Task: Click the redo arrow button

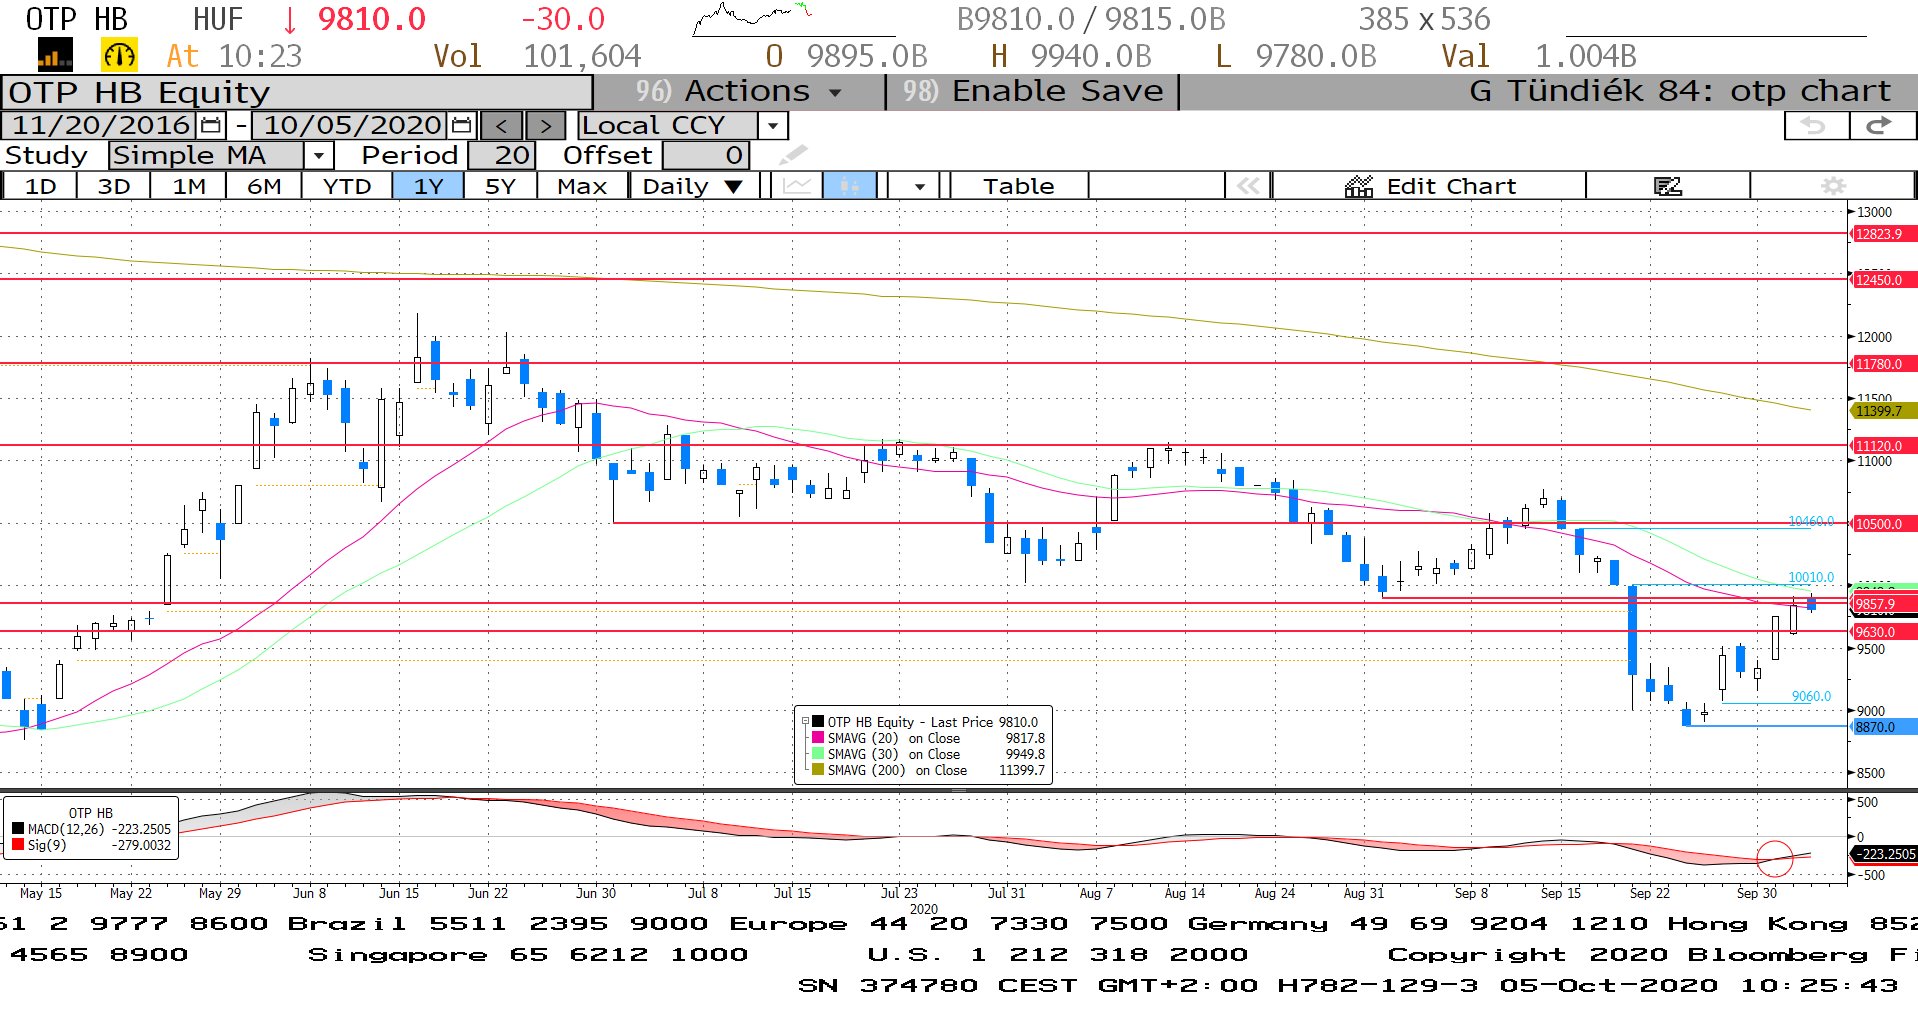Action: coord(1881,125)
